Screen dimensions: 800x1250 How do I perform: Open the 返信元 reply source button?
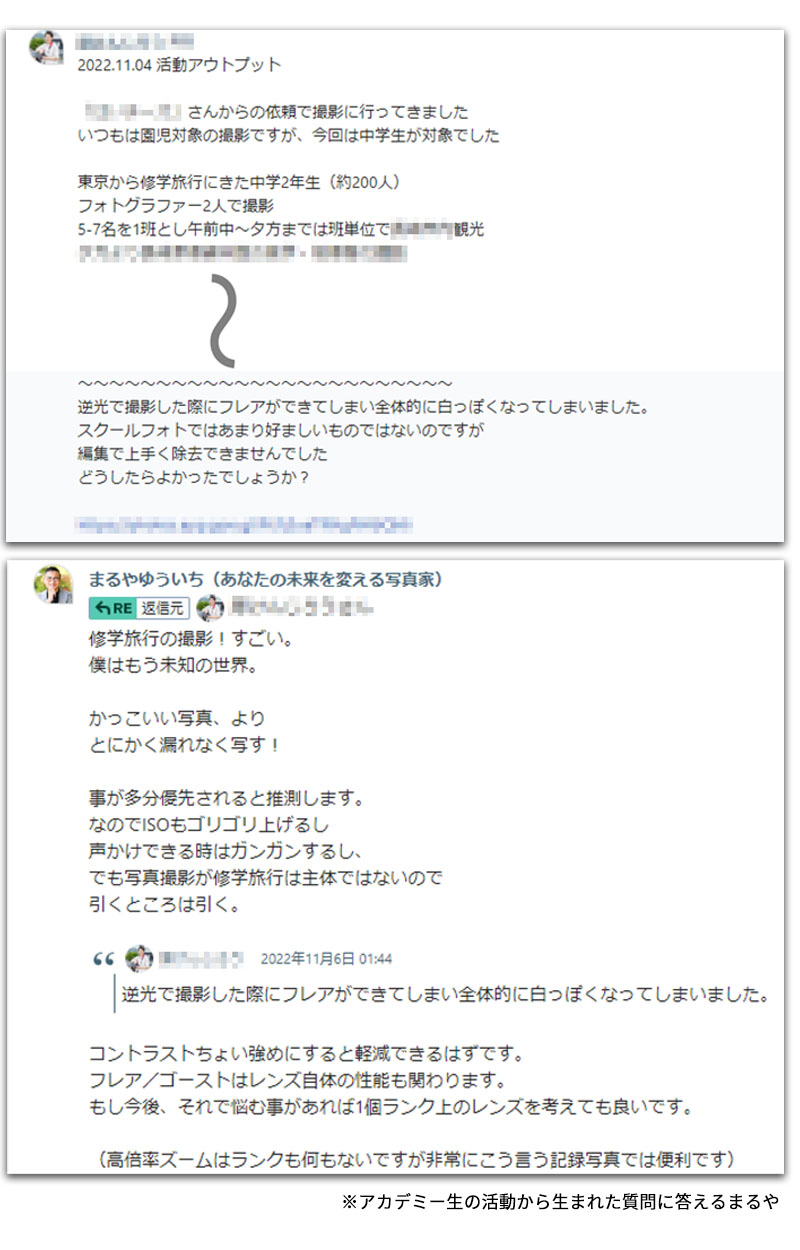click(x=162, y=607)
